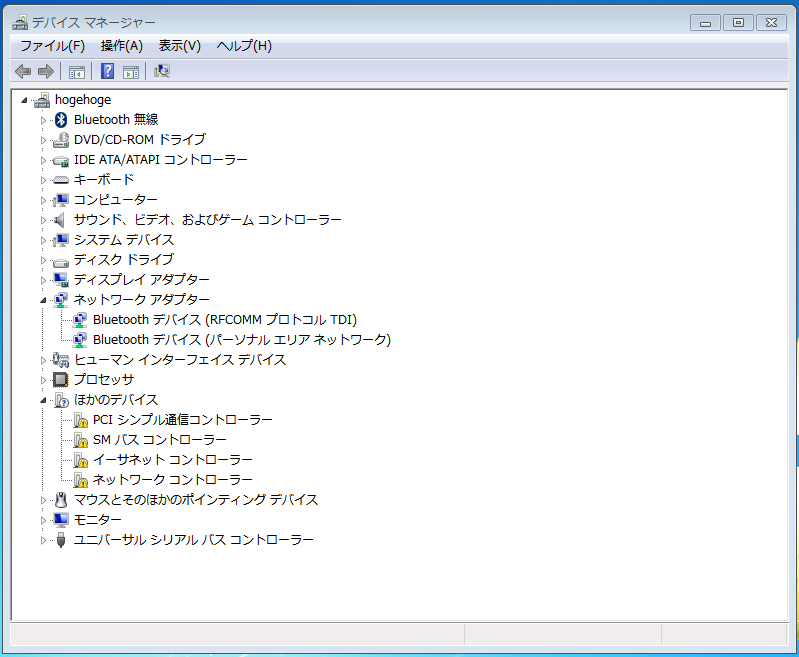Open the ファイル(F) menu
Viewport: 799px width, 657px height.
[x=52, y=46]
